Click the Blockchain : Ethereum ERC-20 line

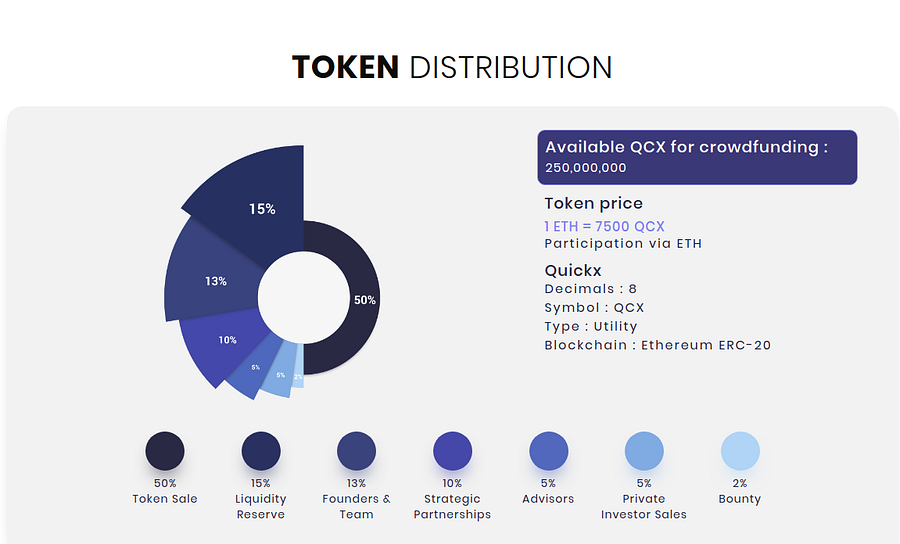tap(658, 345)
